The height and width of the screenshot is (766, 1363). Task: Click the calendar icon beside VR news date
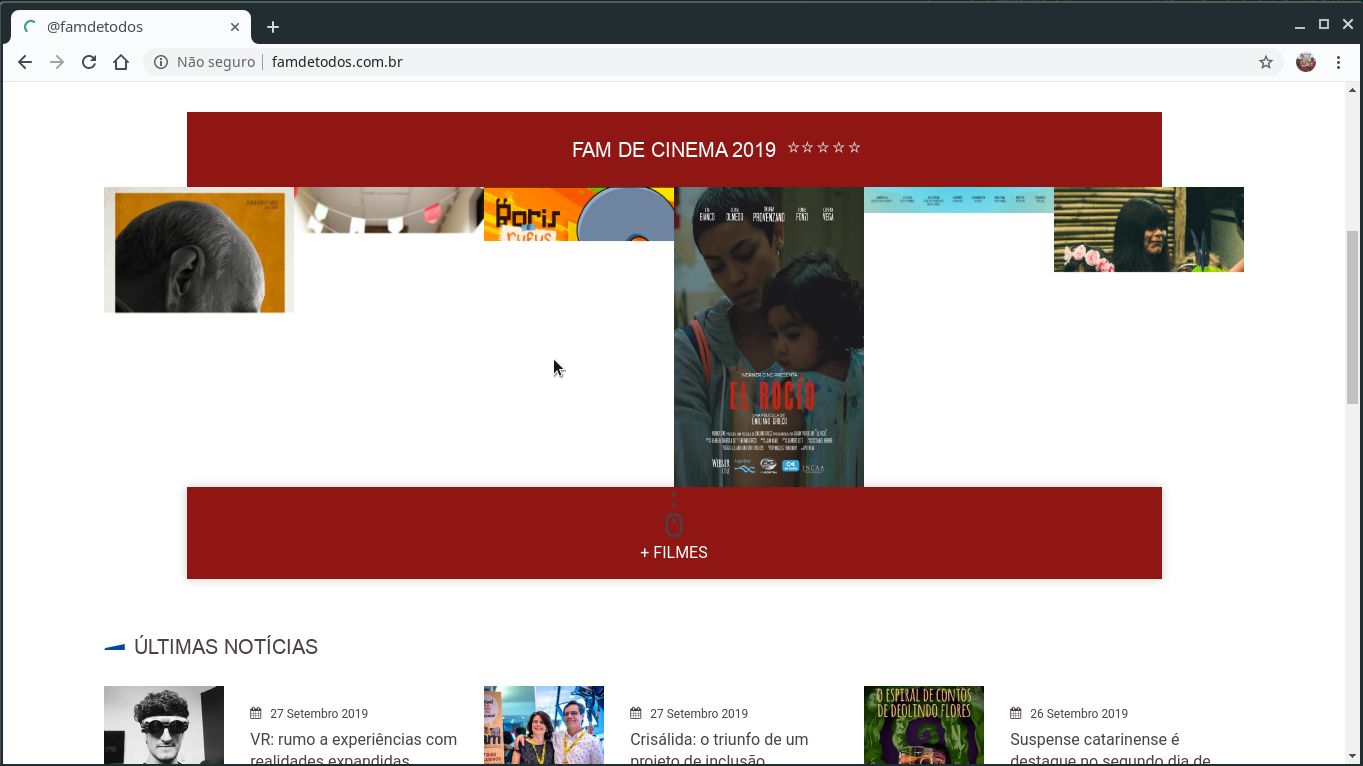pos(256,713)
